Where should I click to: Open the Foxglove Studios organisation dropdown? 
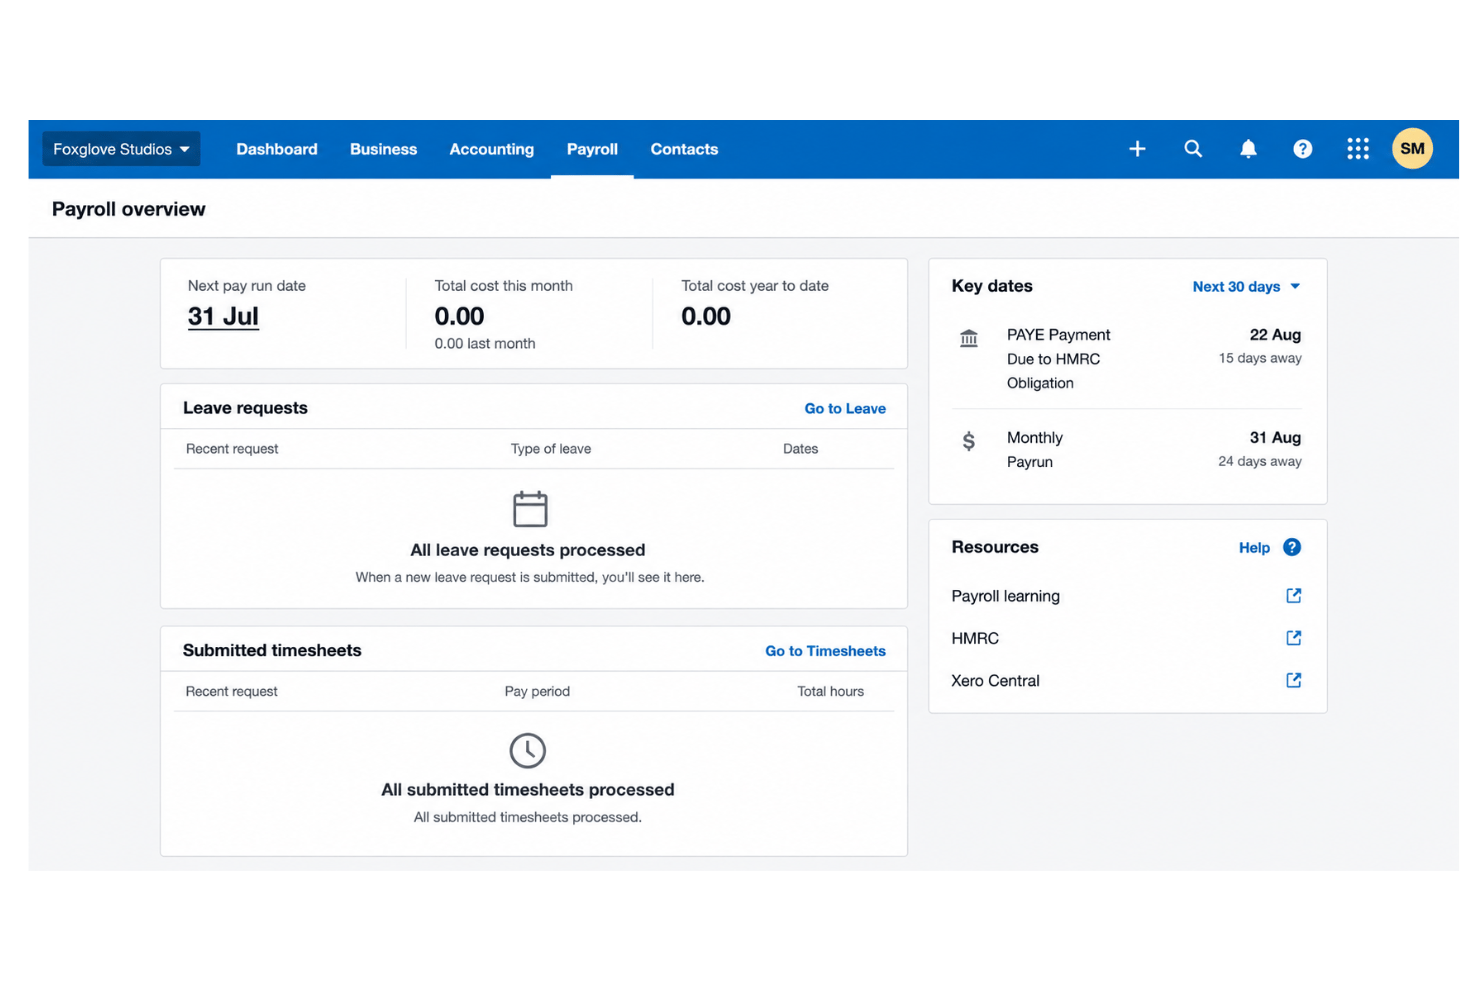click(121, 149)
